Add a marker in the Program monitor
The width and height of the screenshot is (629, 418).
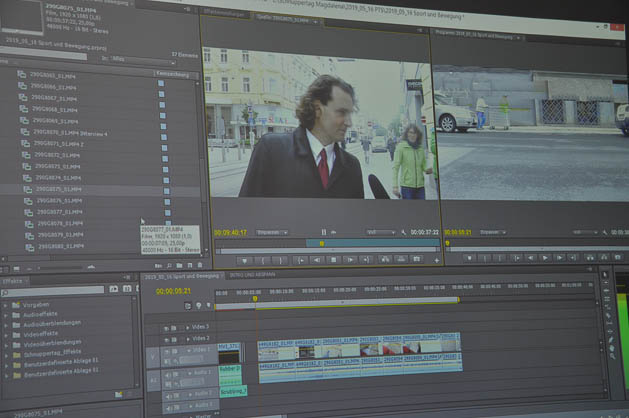[469, 258]
